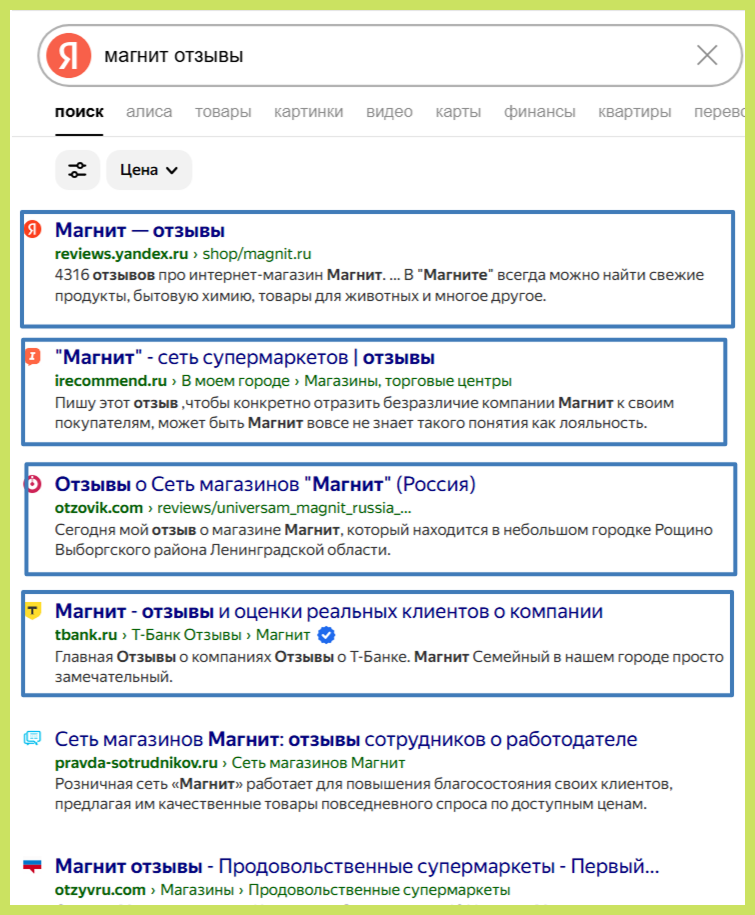Click 'В моем городе' breadcrumb
This screenshot has width=755, height=915.
coord(235,381)
